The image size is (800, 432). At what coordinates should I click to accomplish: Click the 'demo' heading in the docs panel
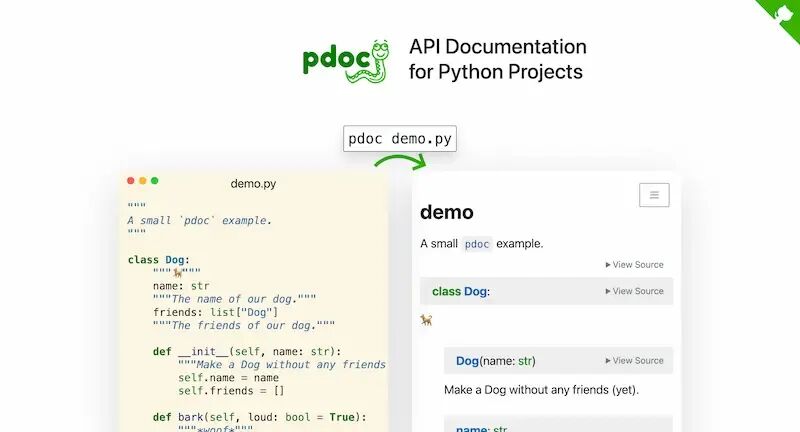click(446, 212)
